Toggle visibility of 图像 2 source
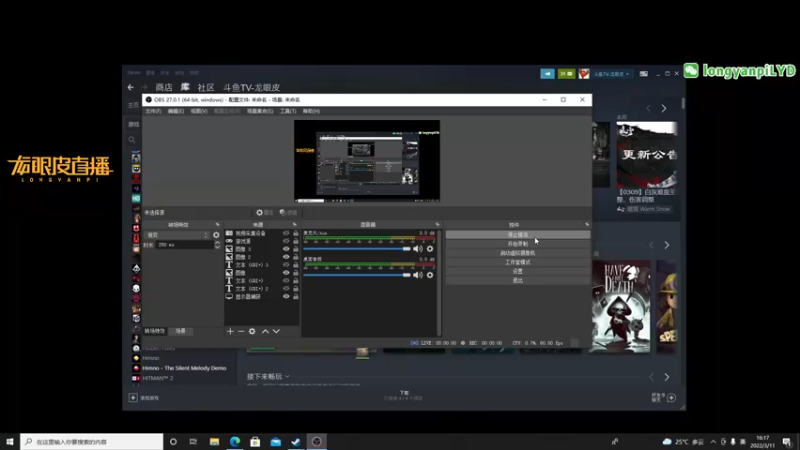 [286, 257]
